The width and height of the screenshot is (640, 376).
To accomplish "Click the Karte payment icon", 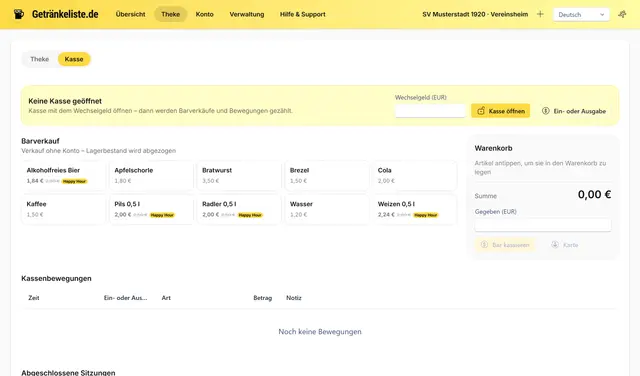I will point(555,245).
